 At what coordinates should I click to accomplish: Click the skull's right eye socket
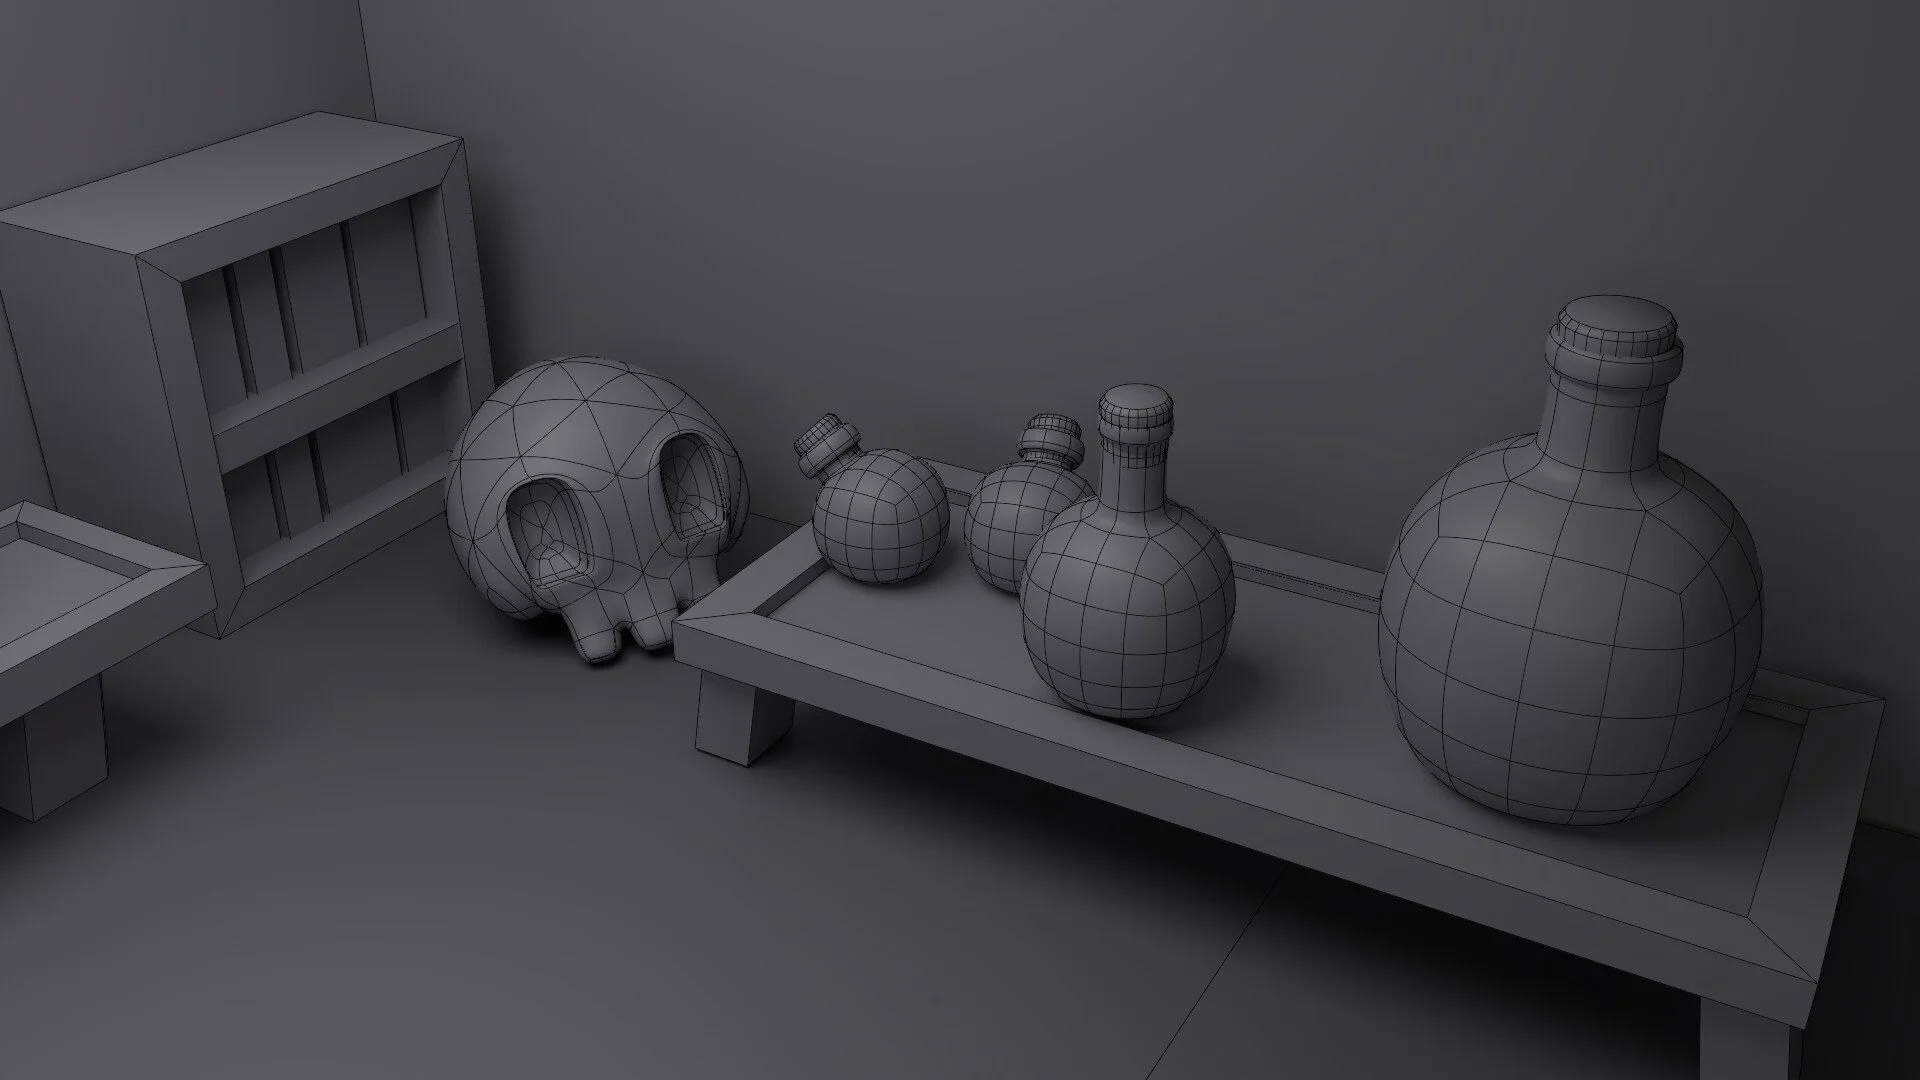click(x=690, y=488)
